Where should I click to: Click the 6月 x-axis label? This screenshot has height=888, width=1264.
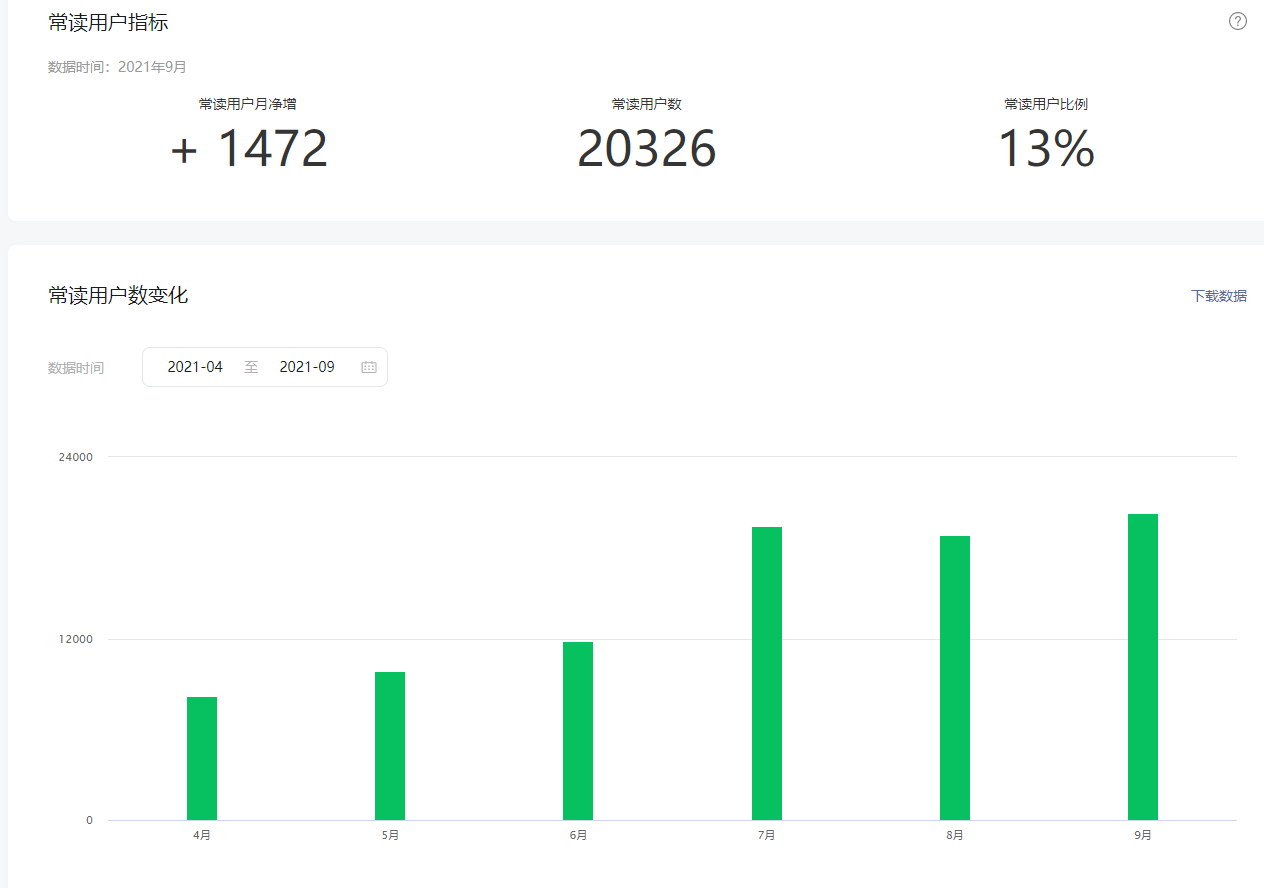tap(578, 835)
